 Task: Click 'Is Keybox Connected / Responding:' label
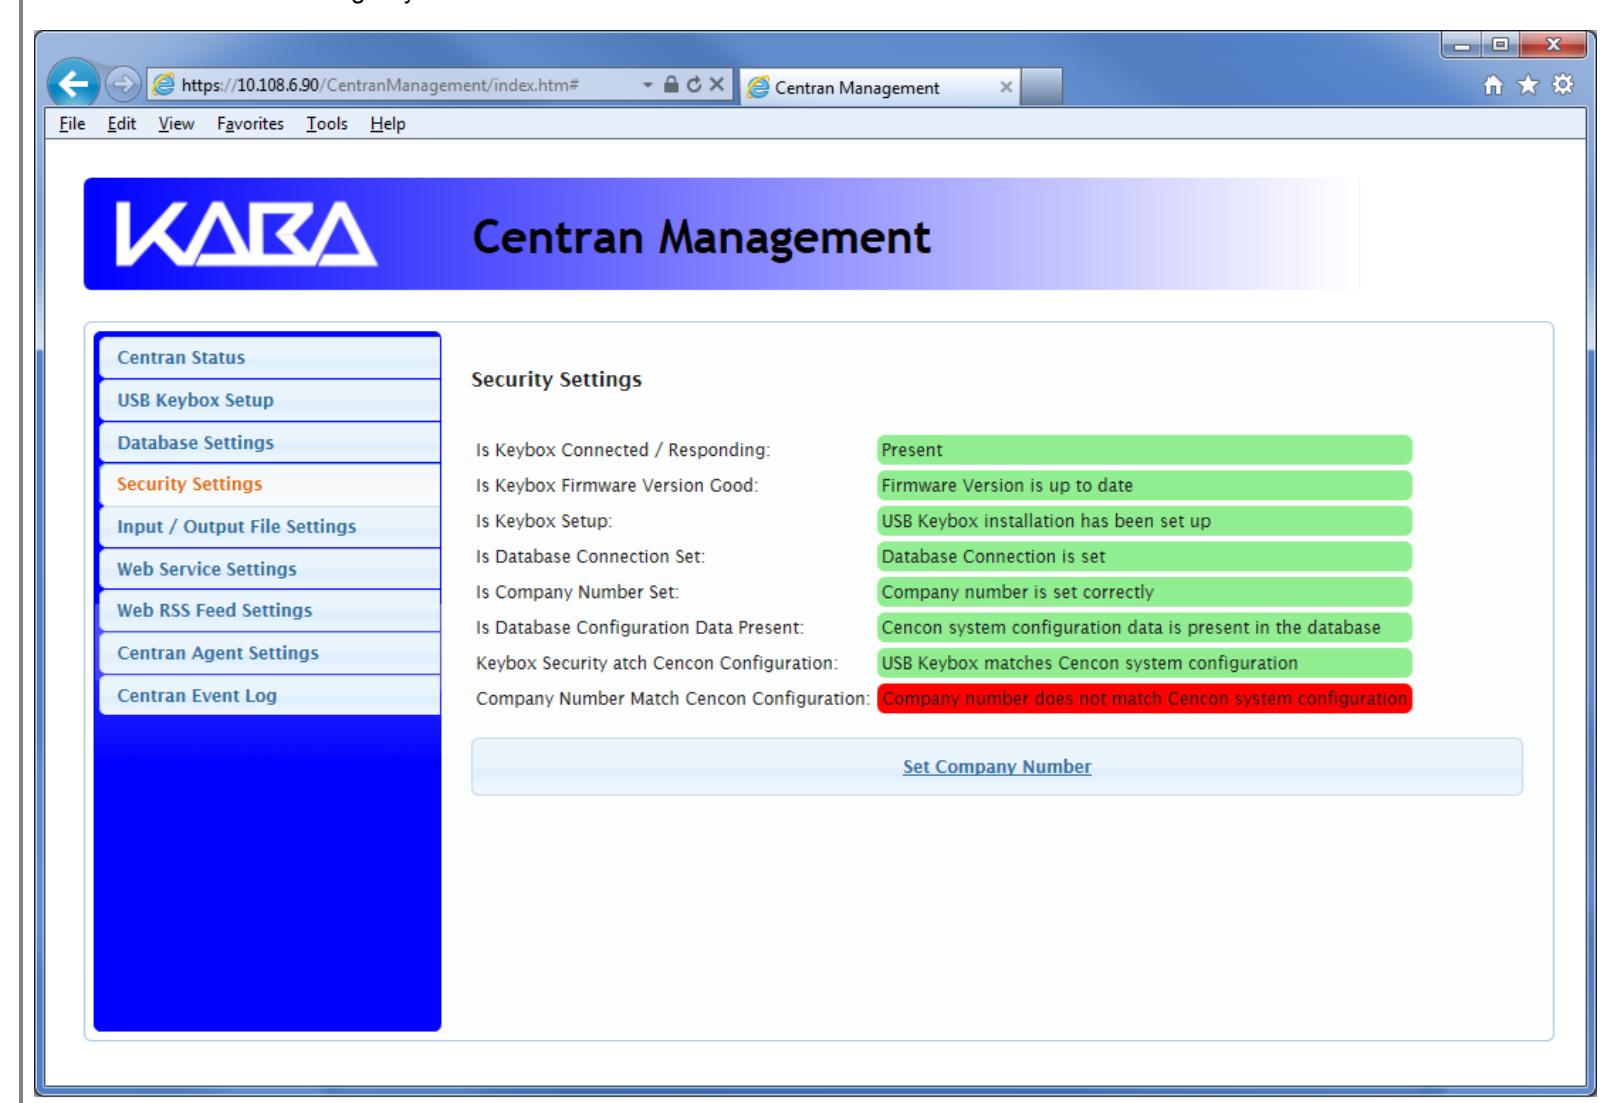(623, 450)
